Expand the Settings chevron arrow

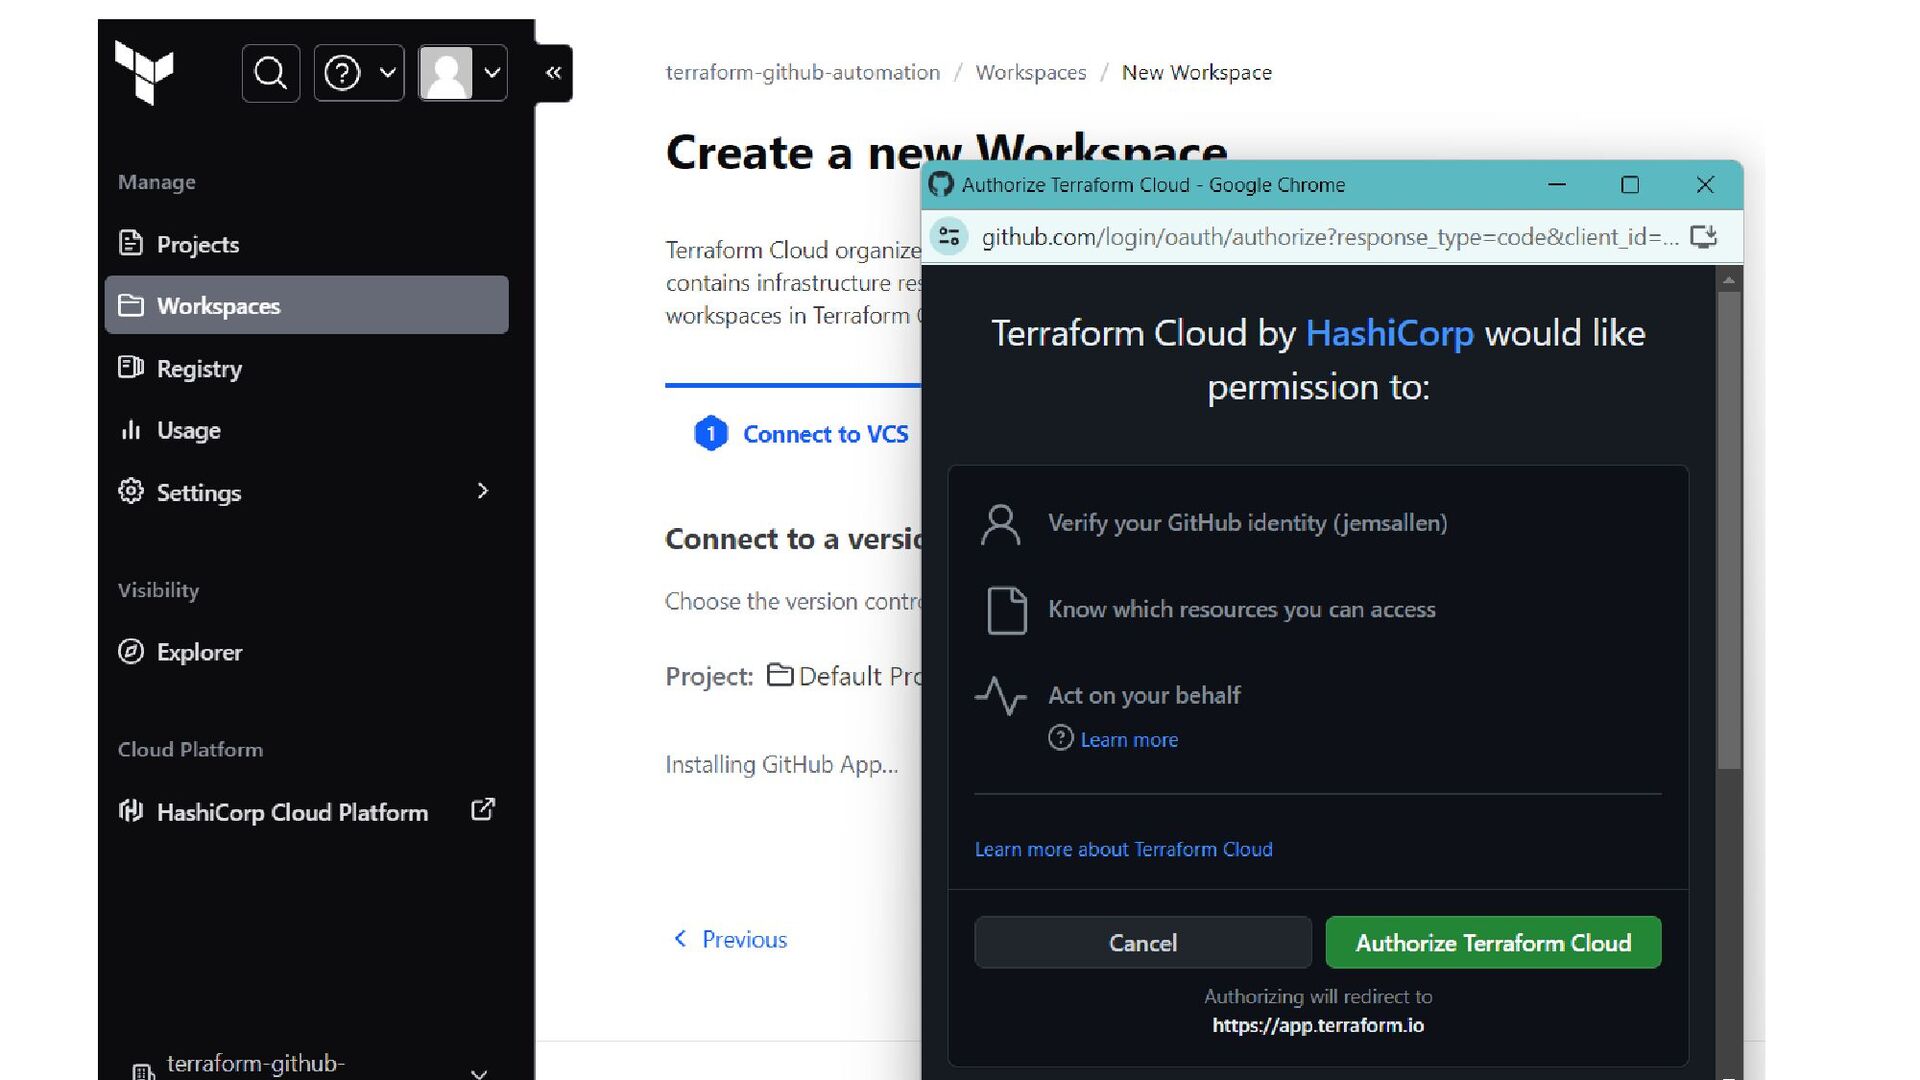click(483, 491)
